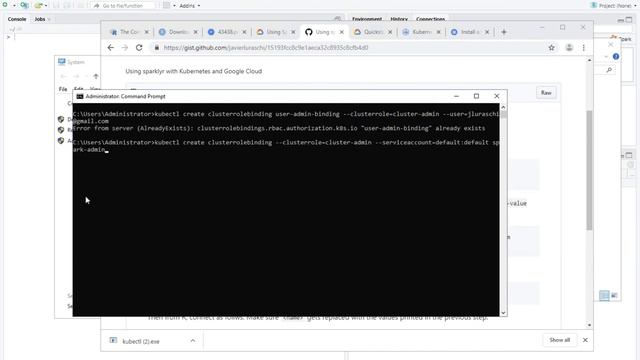Expand the kubectl (2).exe download options
Screen dimensions: 640x360
193,341
